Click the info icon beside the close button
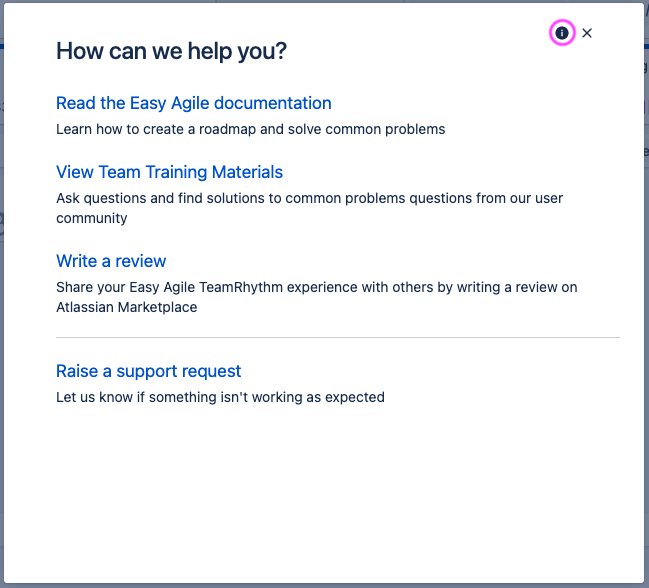The width and height of the screenshot is (649, 588). tap(562, 33)
